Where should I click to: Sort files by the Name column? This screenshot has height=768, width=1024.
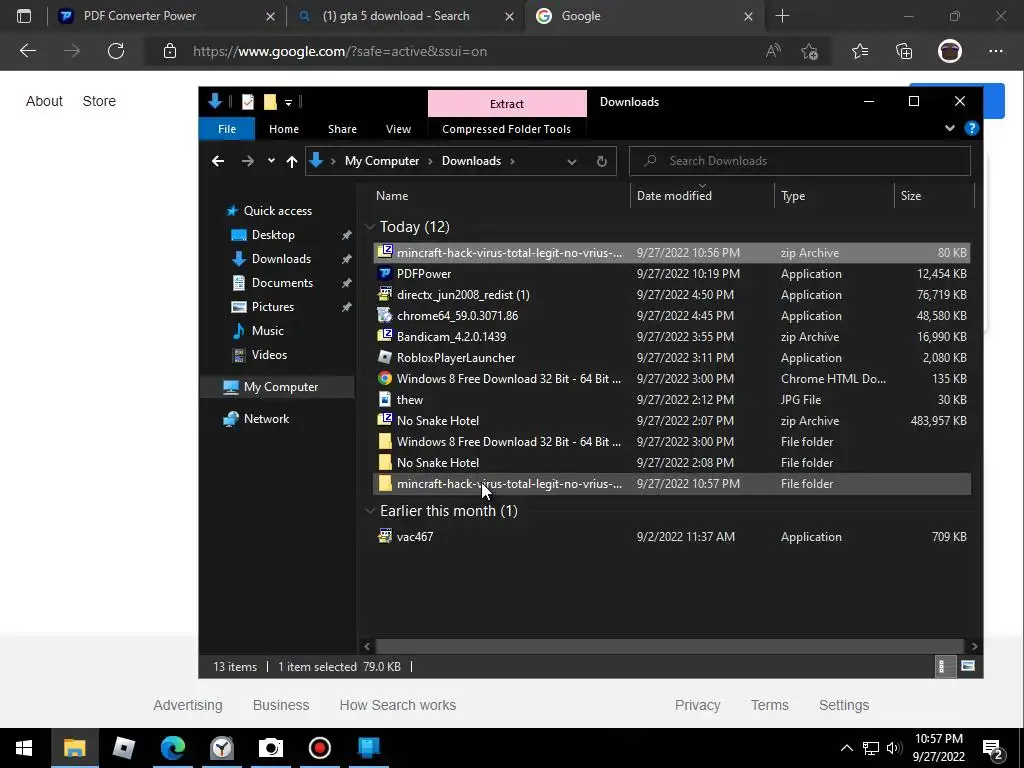point(392,195)
